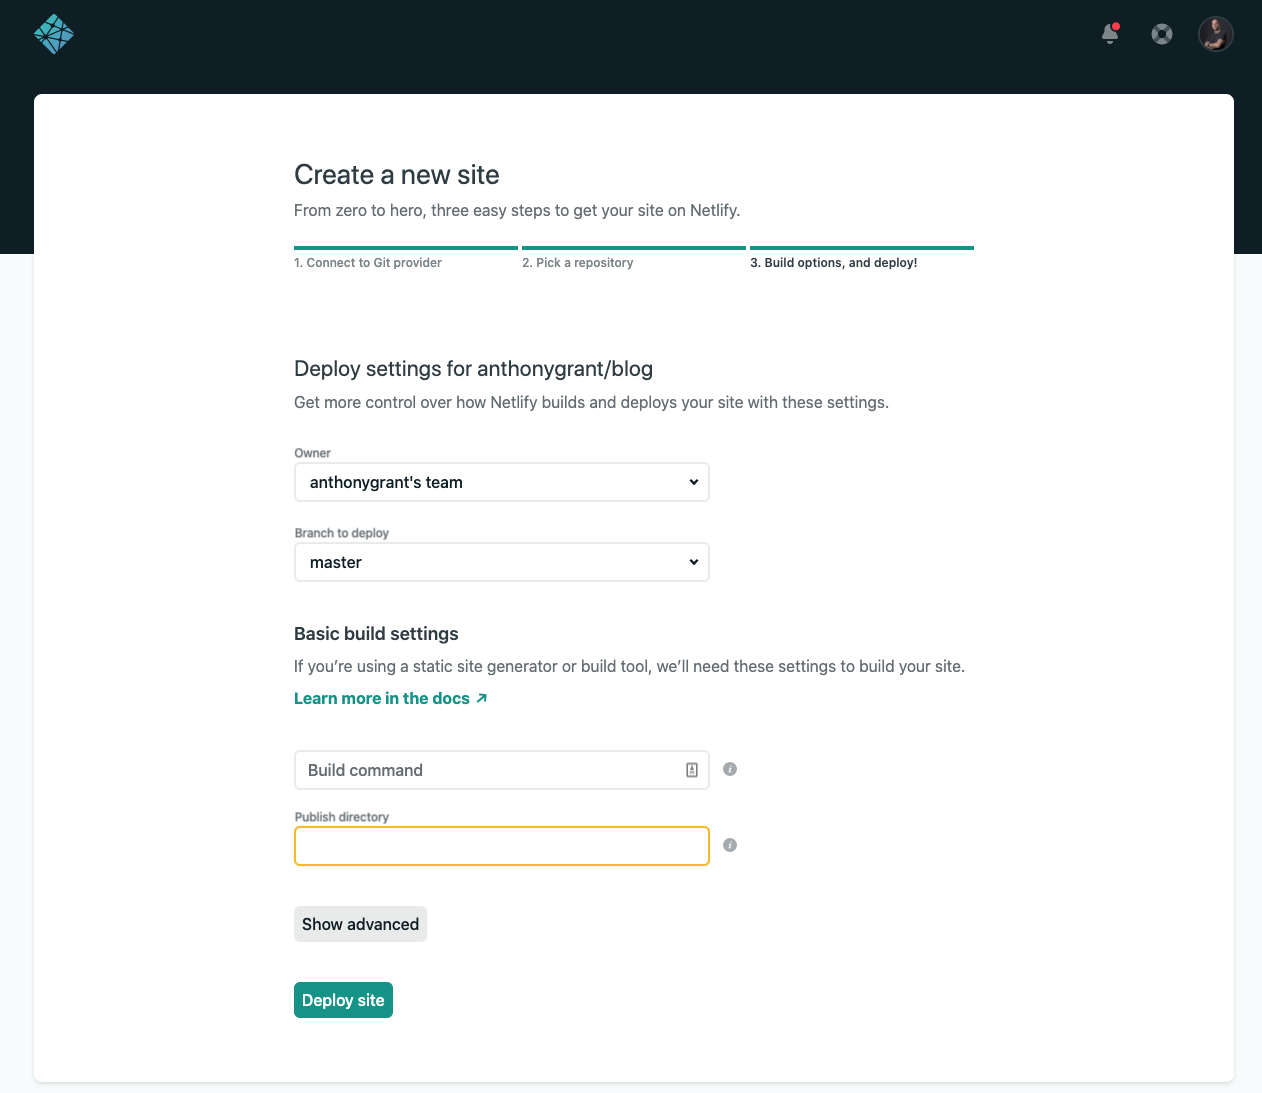Click the autofill icon inside Build command field
The width and height of the screenshot is (1262, 1093).
pyautogui.click(x=690, y=770)
